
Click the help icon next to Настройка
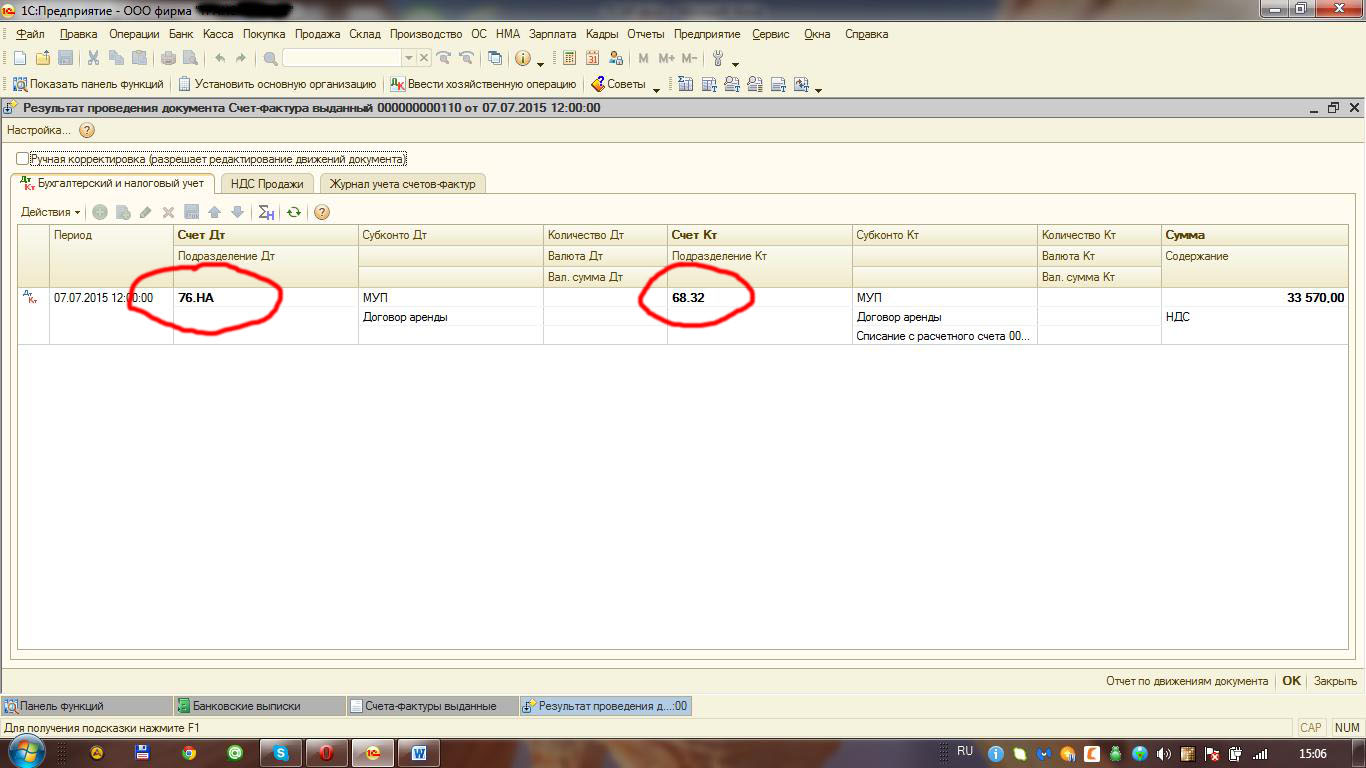coord(87,130)
